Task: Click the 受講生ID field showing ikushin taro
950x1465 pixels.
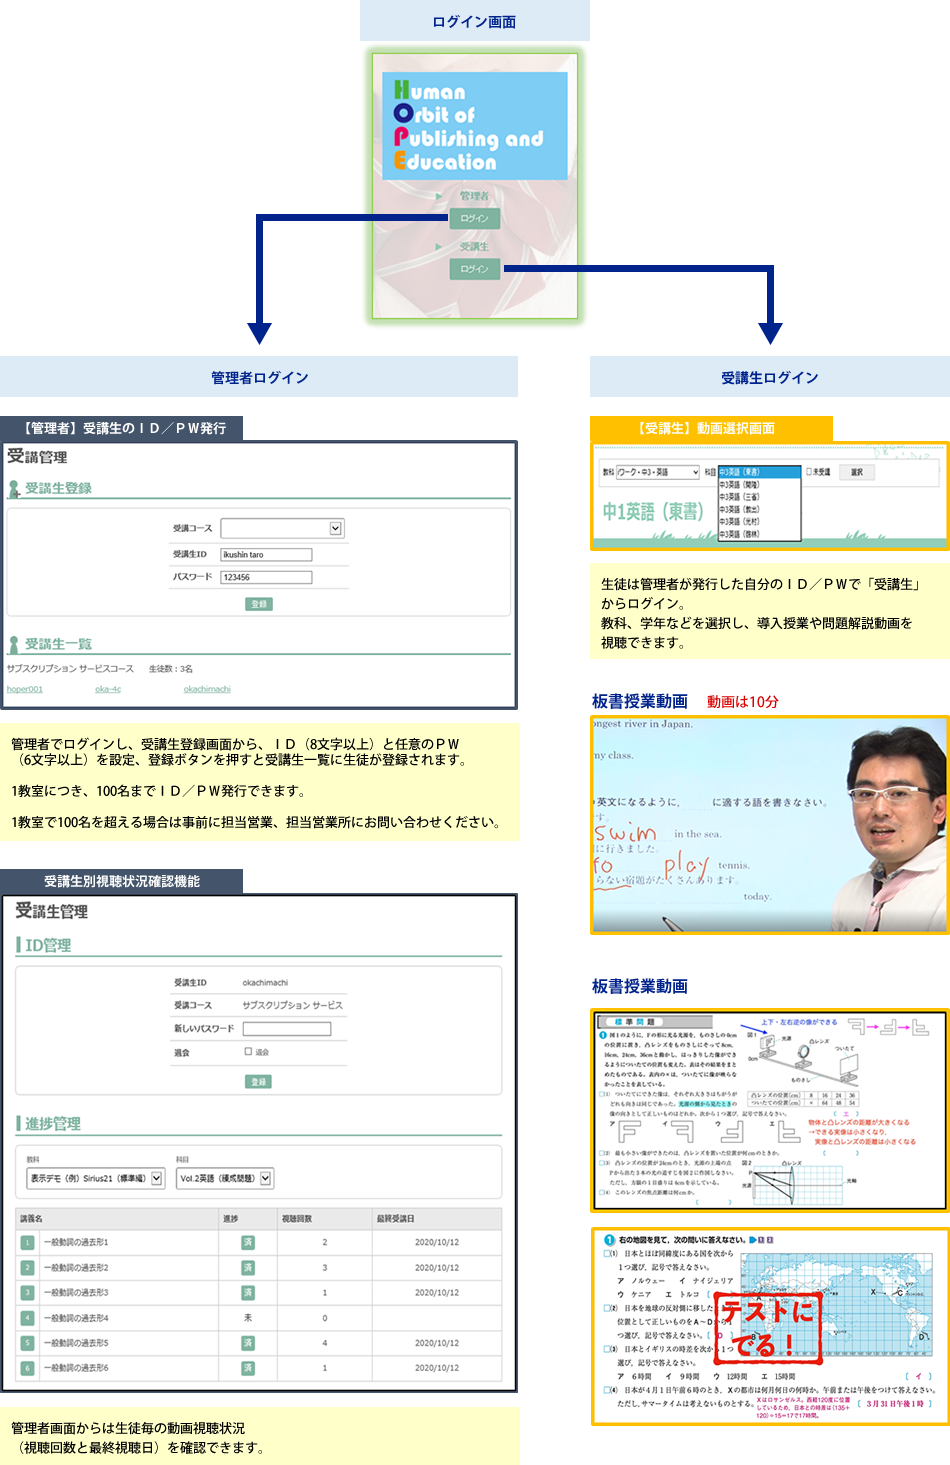Action: (x=266, y=554)
